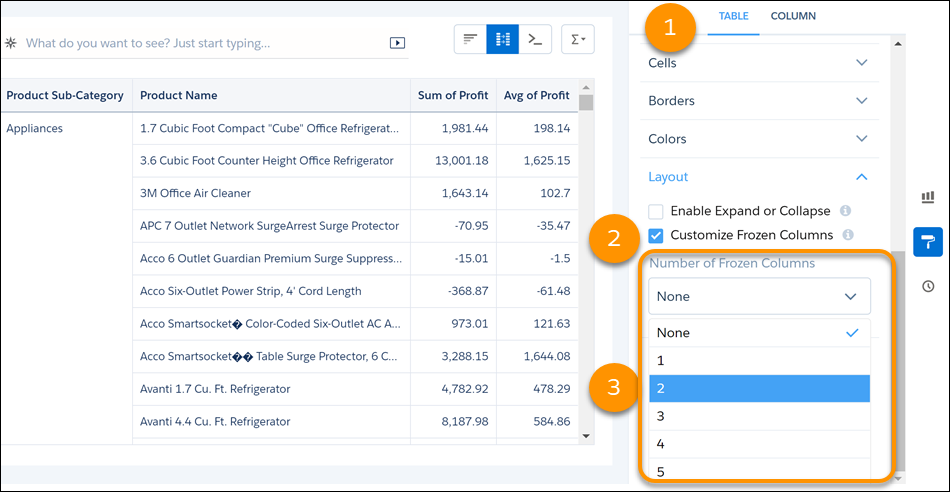Choose 5 frozen columns option
This screenshot has width=950, height=492.
tap(759, 470)
